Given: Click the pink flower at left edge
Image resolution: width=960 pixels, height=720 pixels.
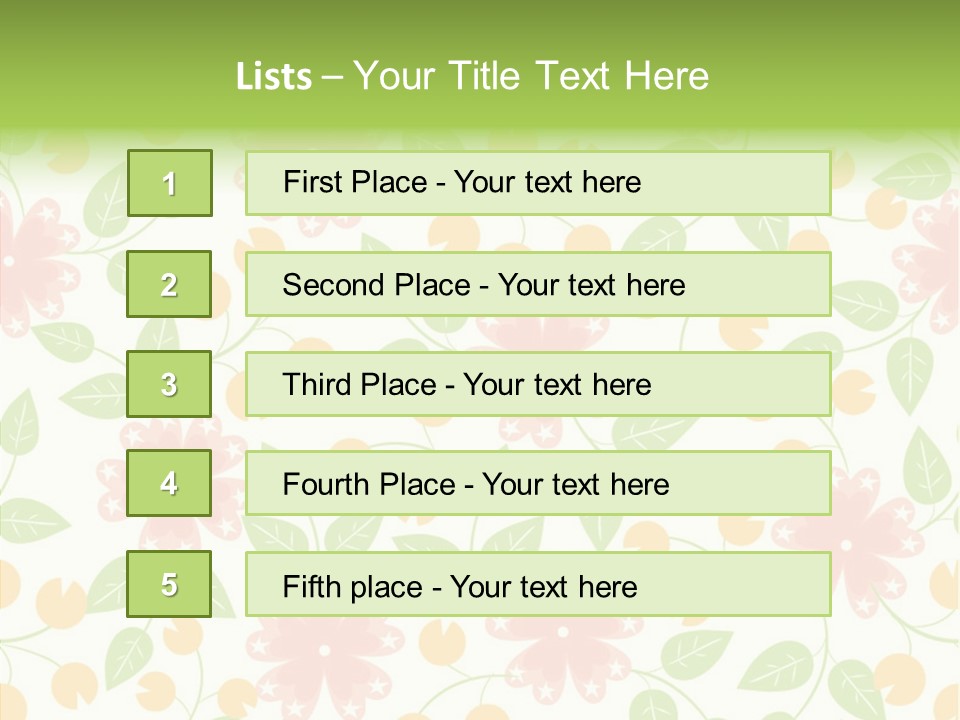Looking at the screenshot, I should (35, 250).
